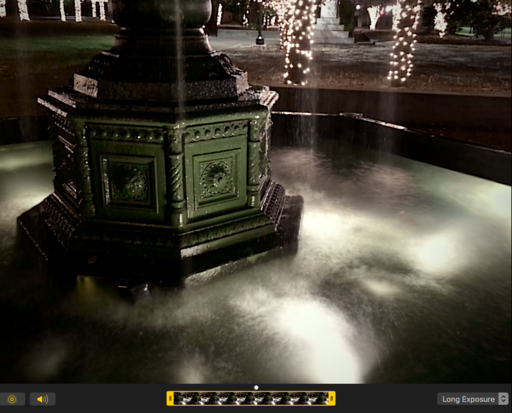Click the left yellow trim handle
Image resolution: width=512 pixels, height=413 pixels.
170,398
